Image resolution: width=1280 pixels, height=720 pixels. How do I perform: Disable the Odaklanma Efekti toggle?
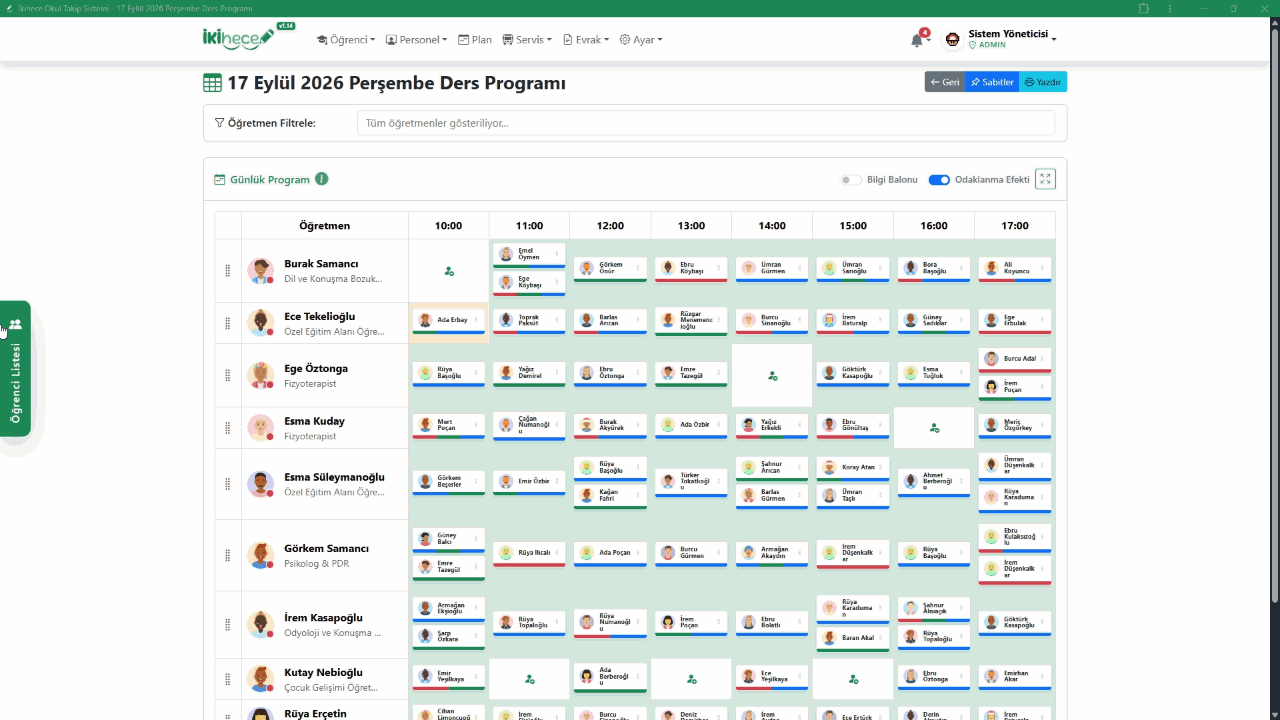click(x=939, y=180)
